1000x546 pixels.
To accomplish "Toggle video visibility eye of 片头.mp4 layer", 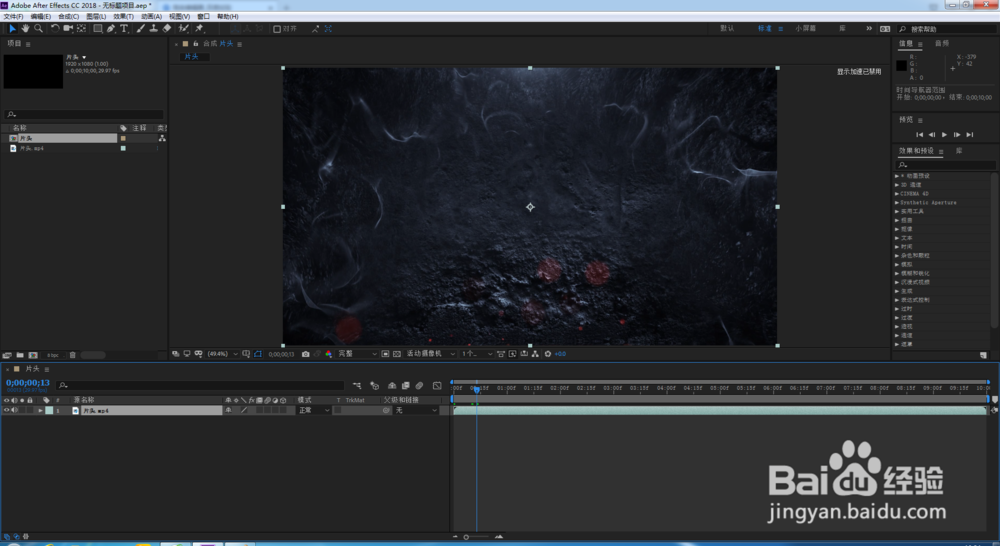I will click(x=6, y=411).
